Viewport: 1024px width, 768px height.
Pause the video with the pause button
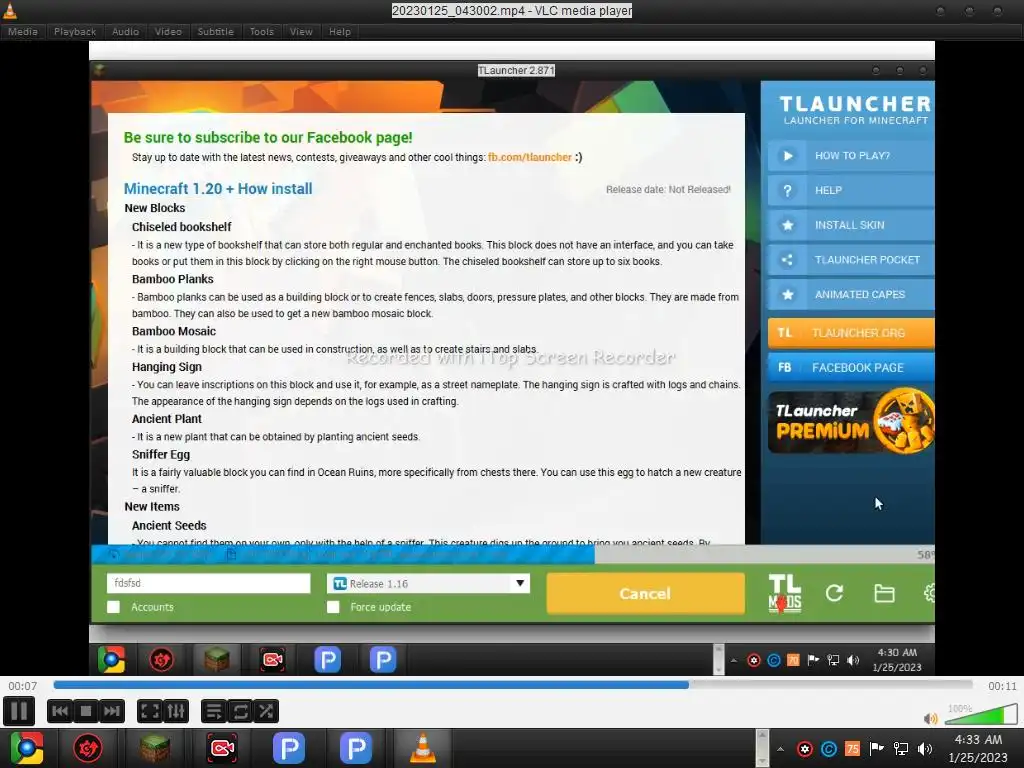(19, 711)
